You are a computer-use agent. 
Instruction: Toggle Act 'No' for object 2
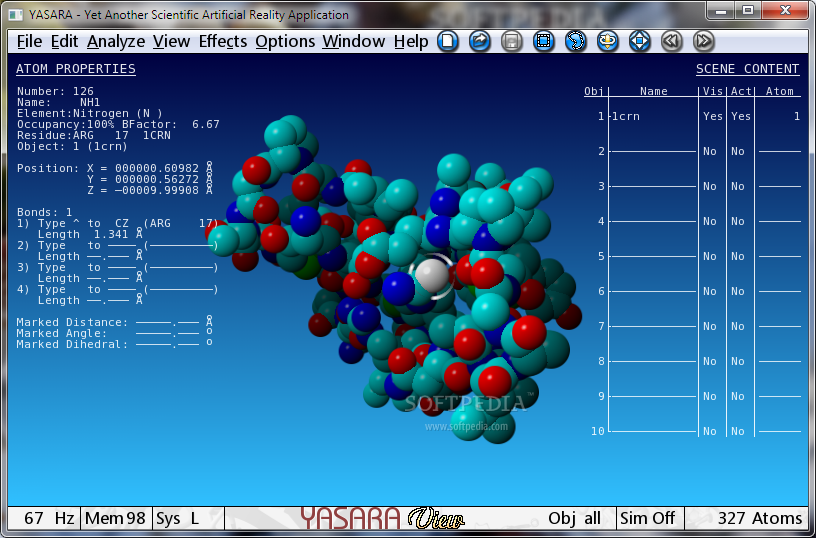737,151
